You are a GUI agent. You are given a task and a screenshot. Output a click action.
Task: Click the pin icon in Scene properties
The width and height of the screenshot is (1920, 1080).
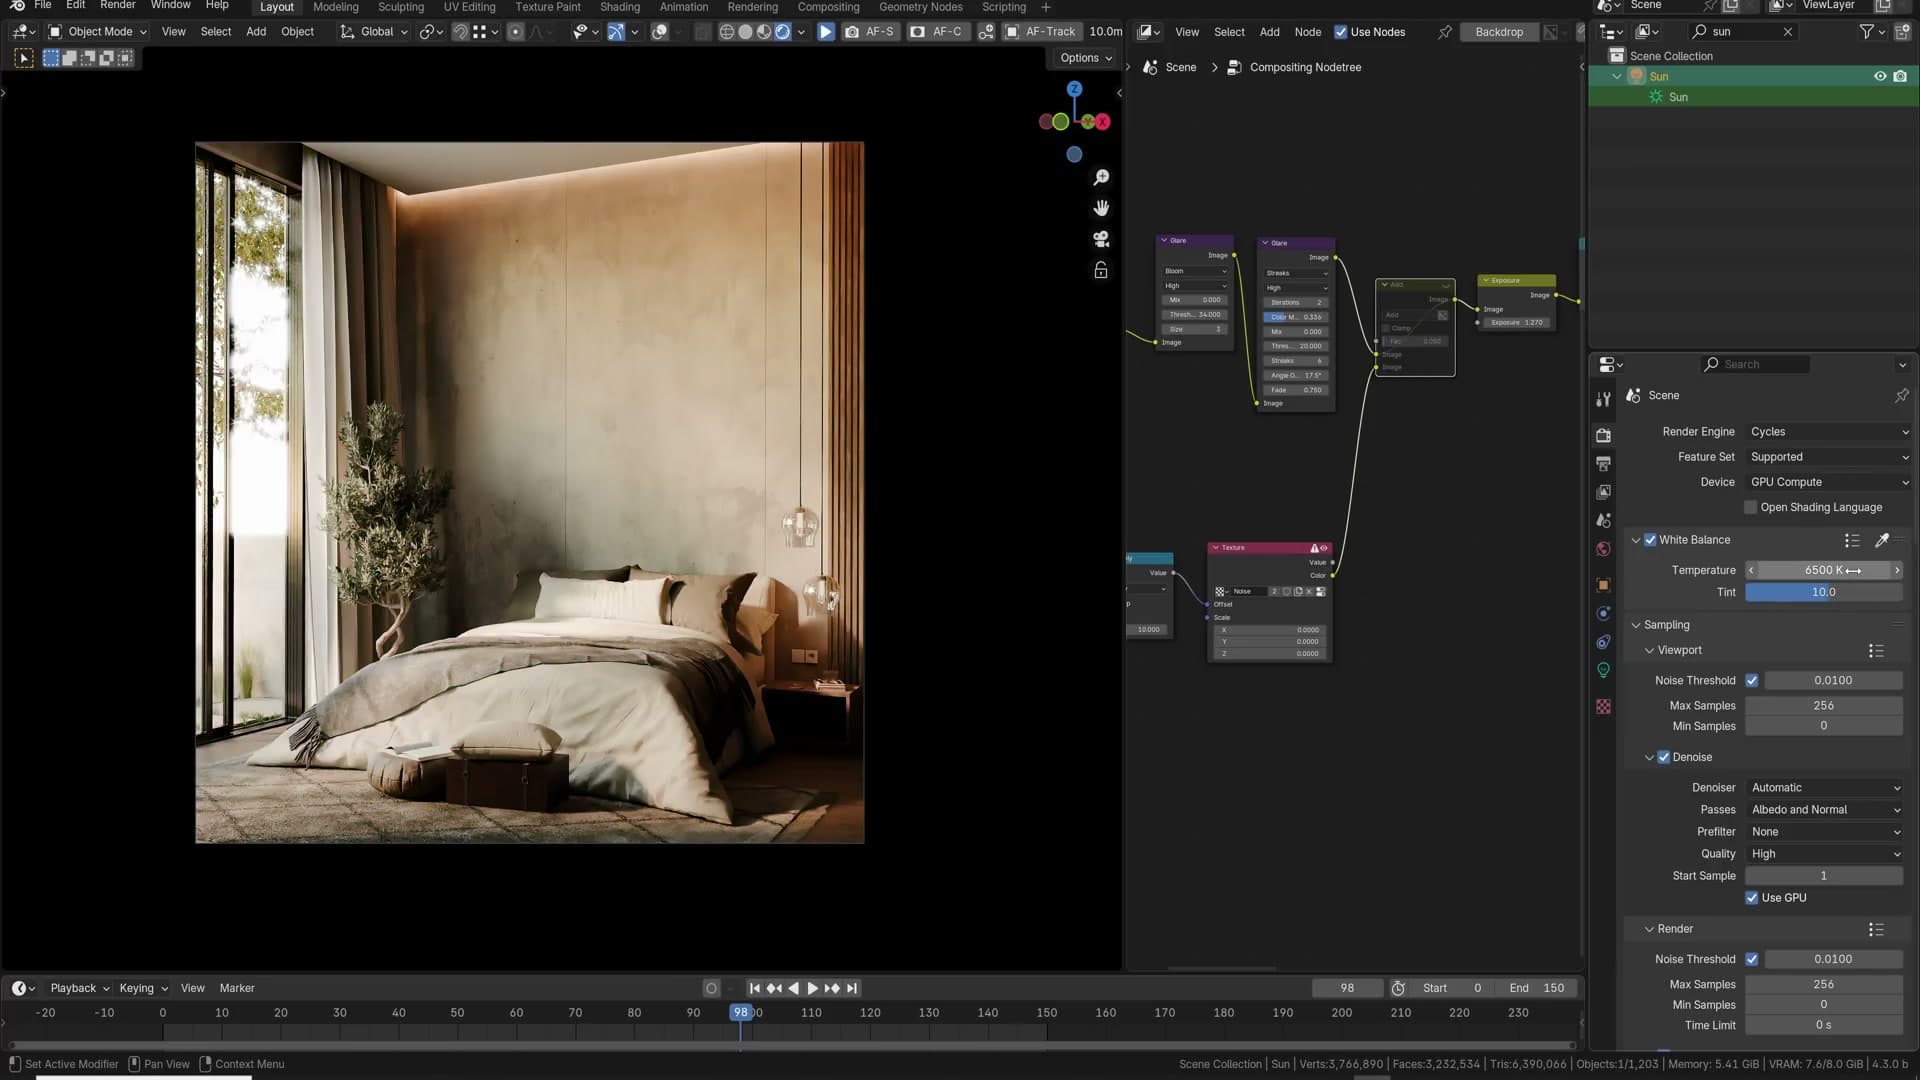(1902, 396)
